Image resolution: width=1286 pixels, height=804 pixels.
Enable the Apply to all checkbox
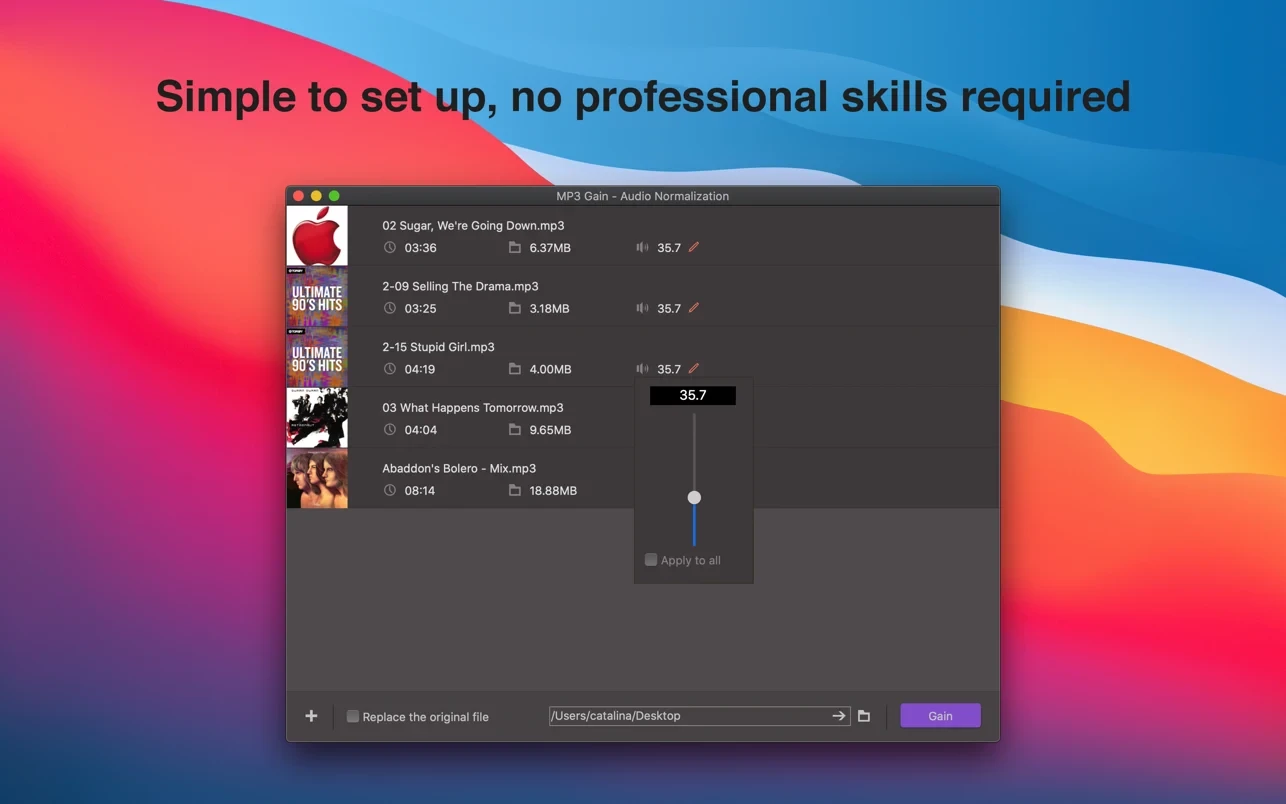click(x=651, y=560)
